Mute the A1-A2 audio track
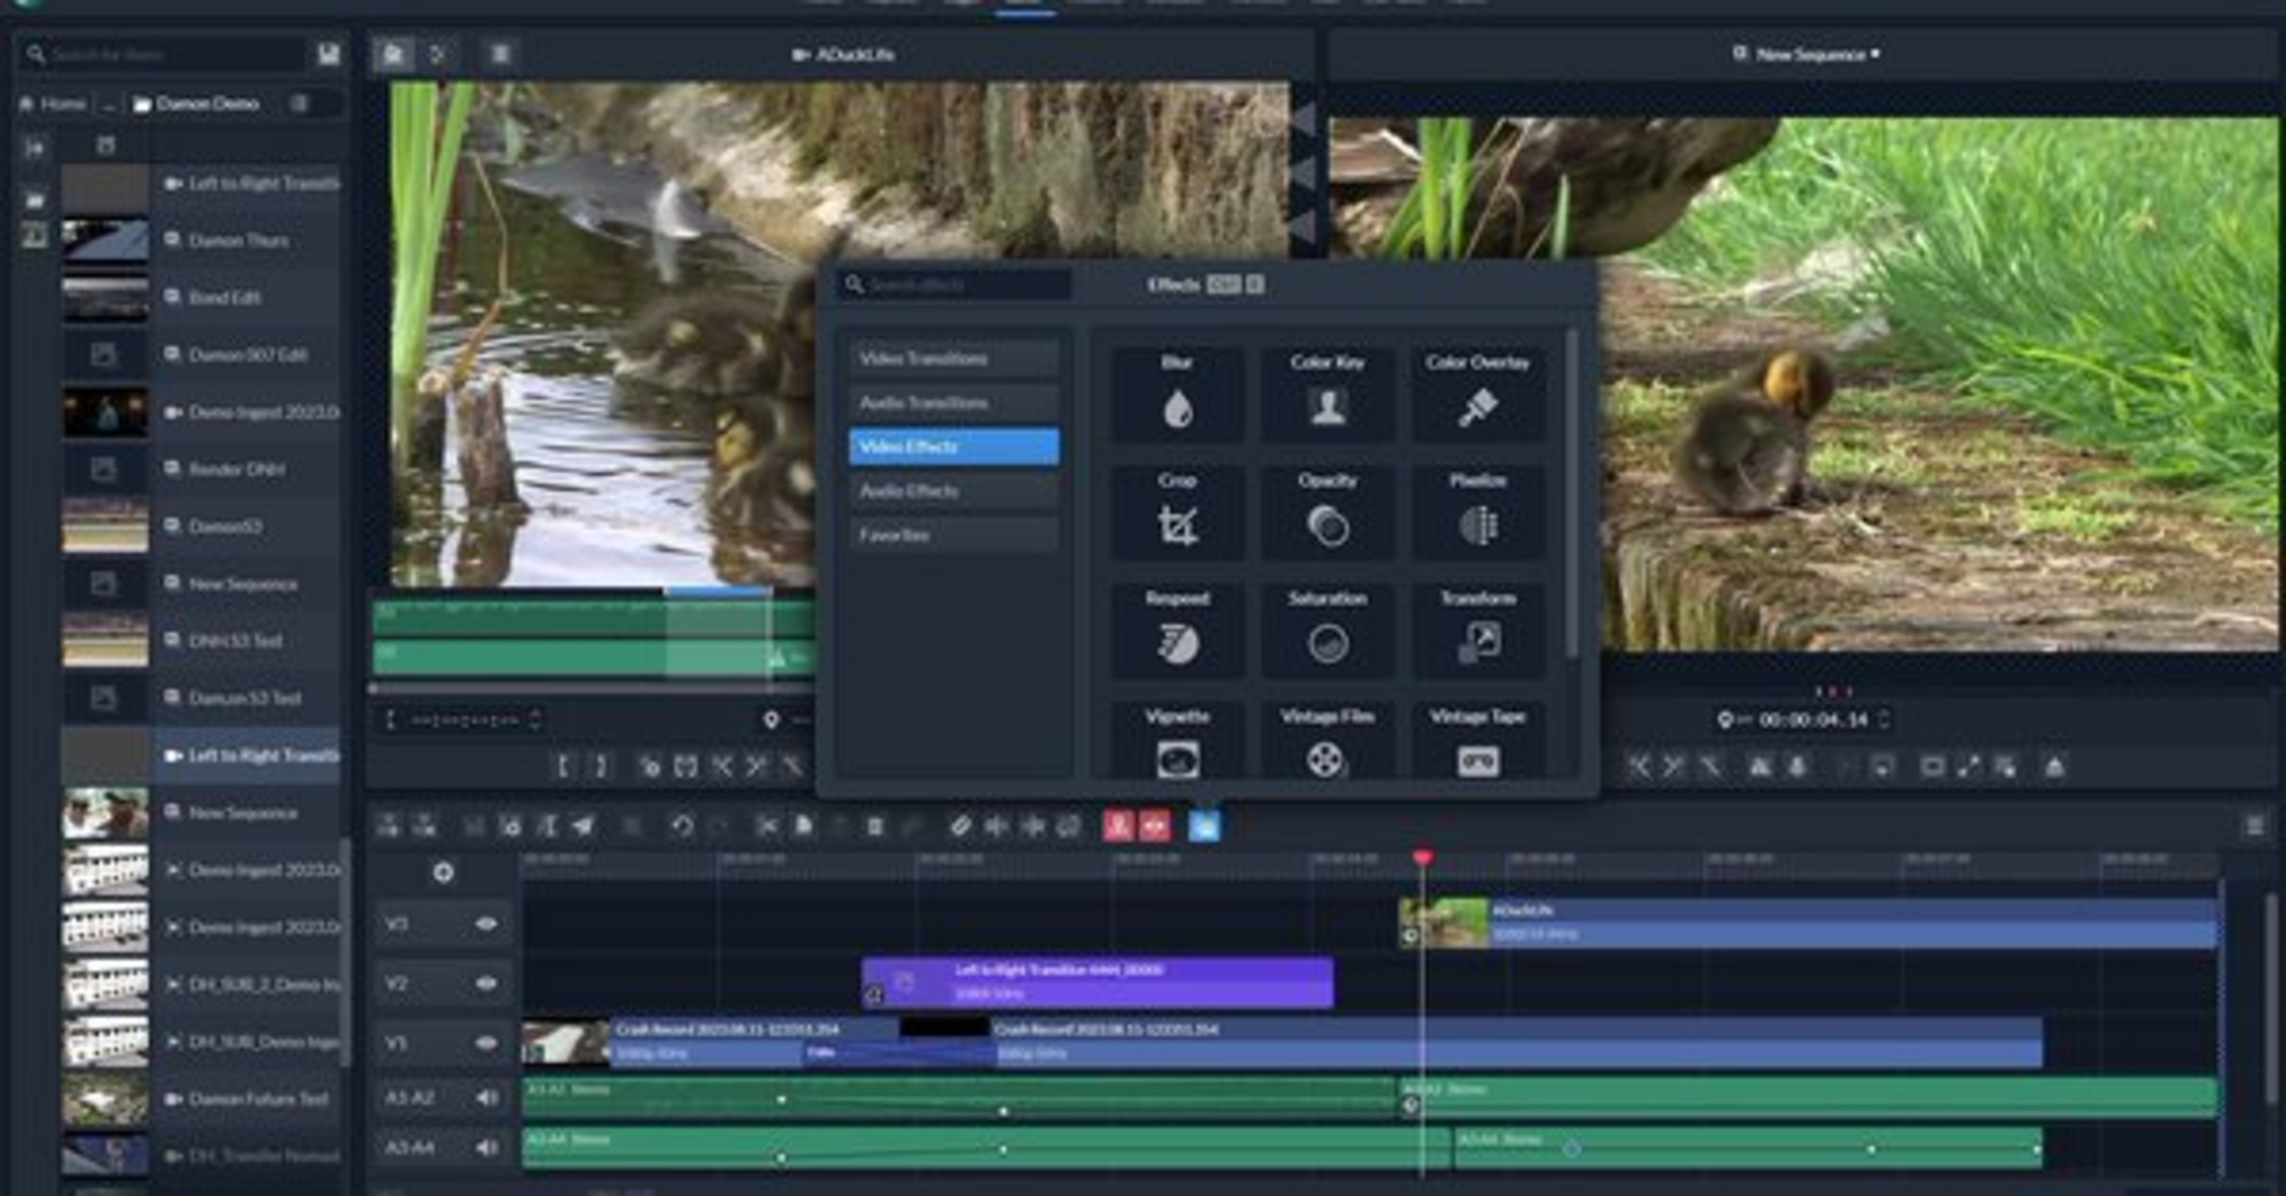 tap(486, 1097)
